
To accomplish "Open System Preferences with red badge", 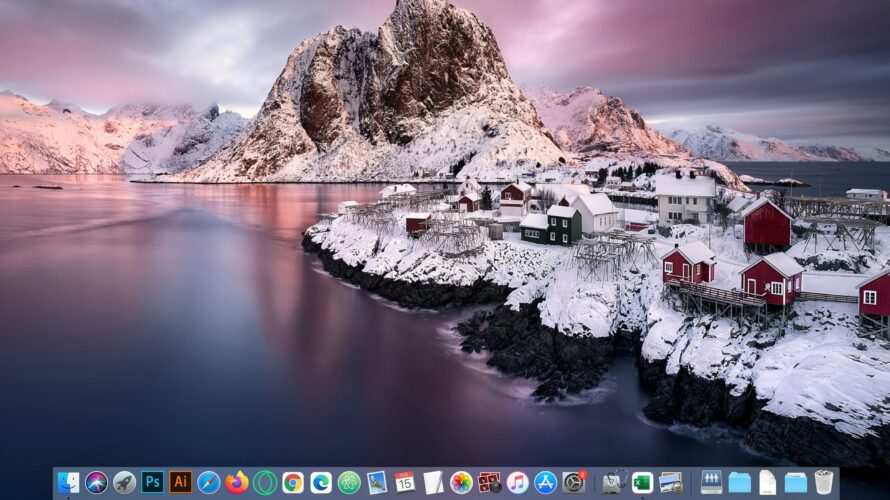I will click(x=574, y=482).
